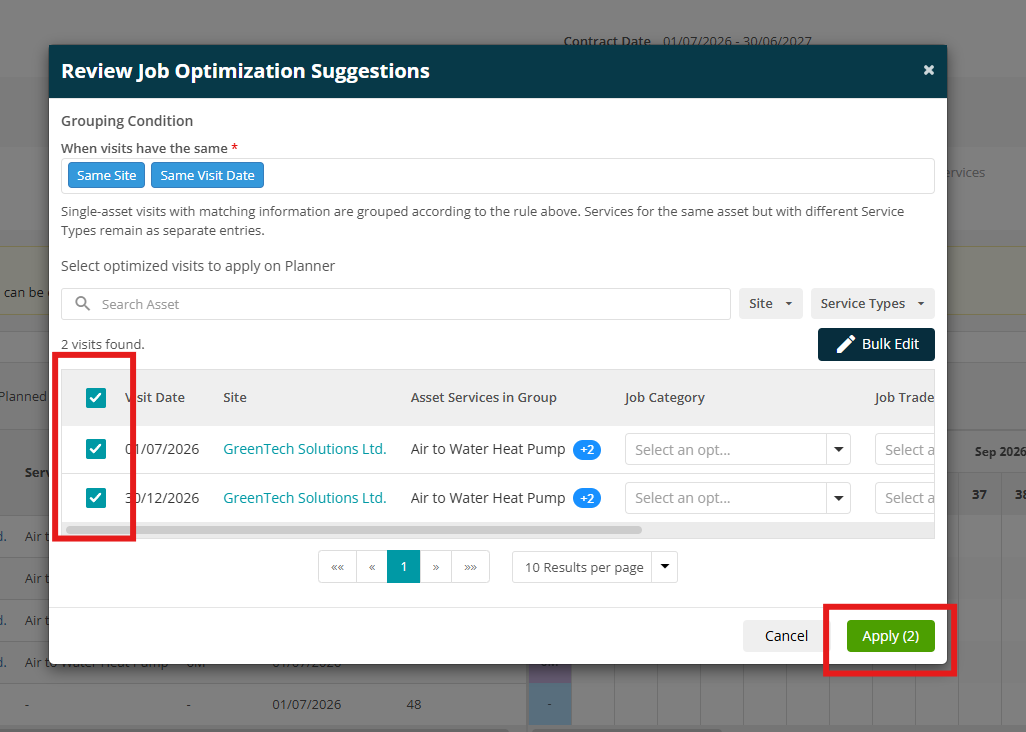This screenshot has height=732, width=1026.
Task: Click the Apply (2) button
Action: 891,636
